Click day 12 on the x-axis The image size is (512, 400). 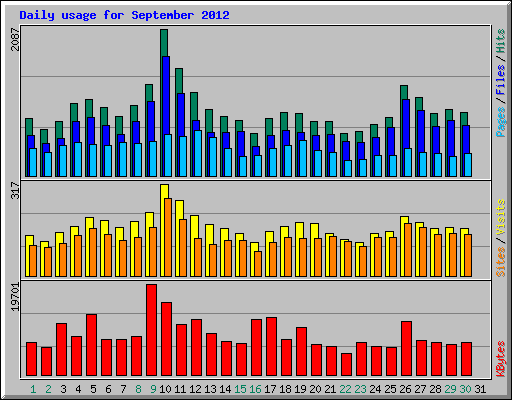[x=195, y=389]
